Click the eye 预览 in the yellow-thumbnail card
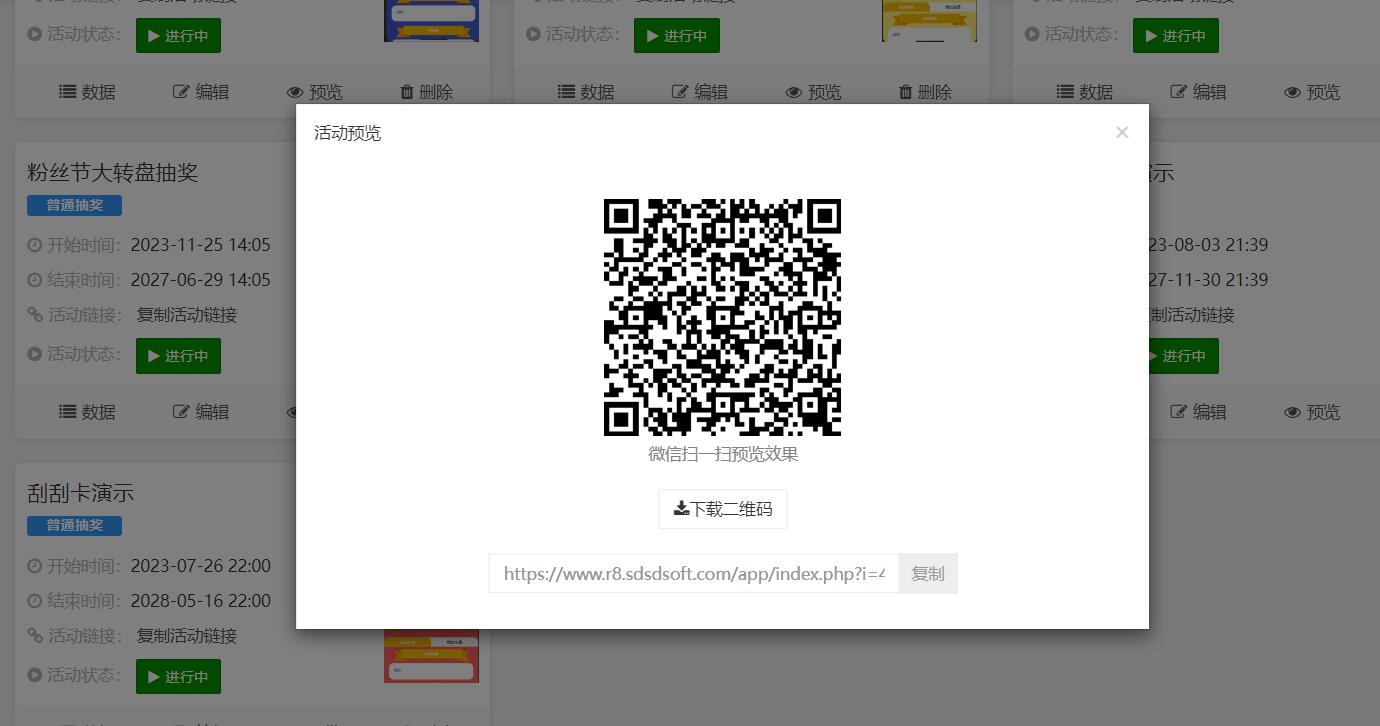1380x726 pixels. 814,92
